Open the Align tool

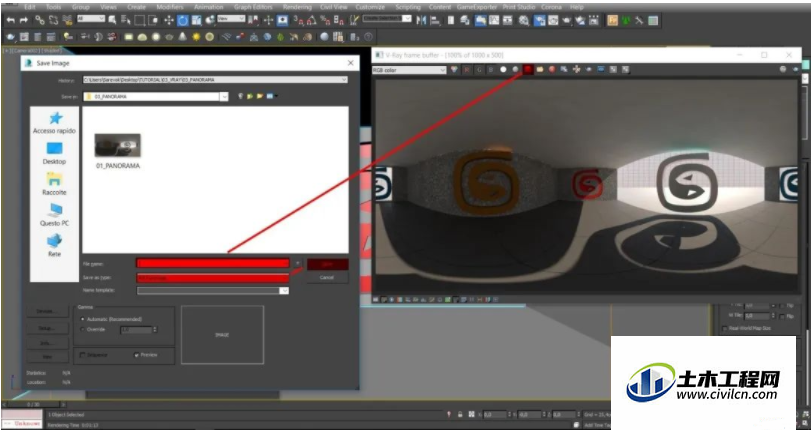pos(435,20)
